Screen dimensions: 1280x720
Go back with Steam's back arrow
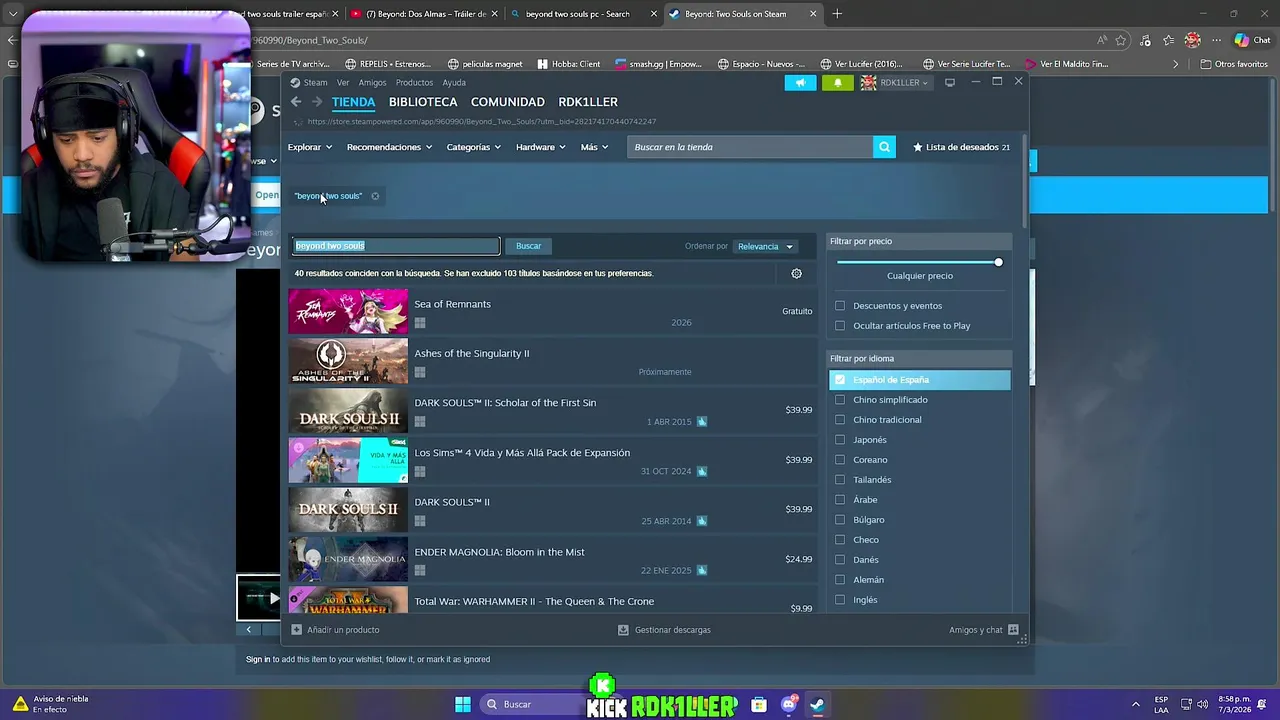[296, 102]
